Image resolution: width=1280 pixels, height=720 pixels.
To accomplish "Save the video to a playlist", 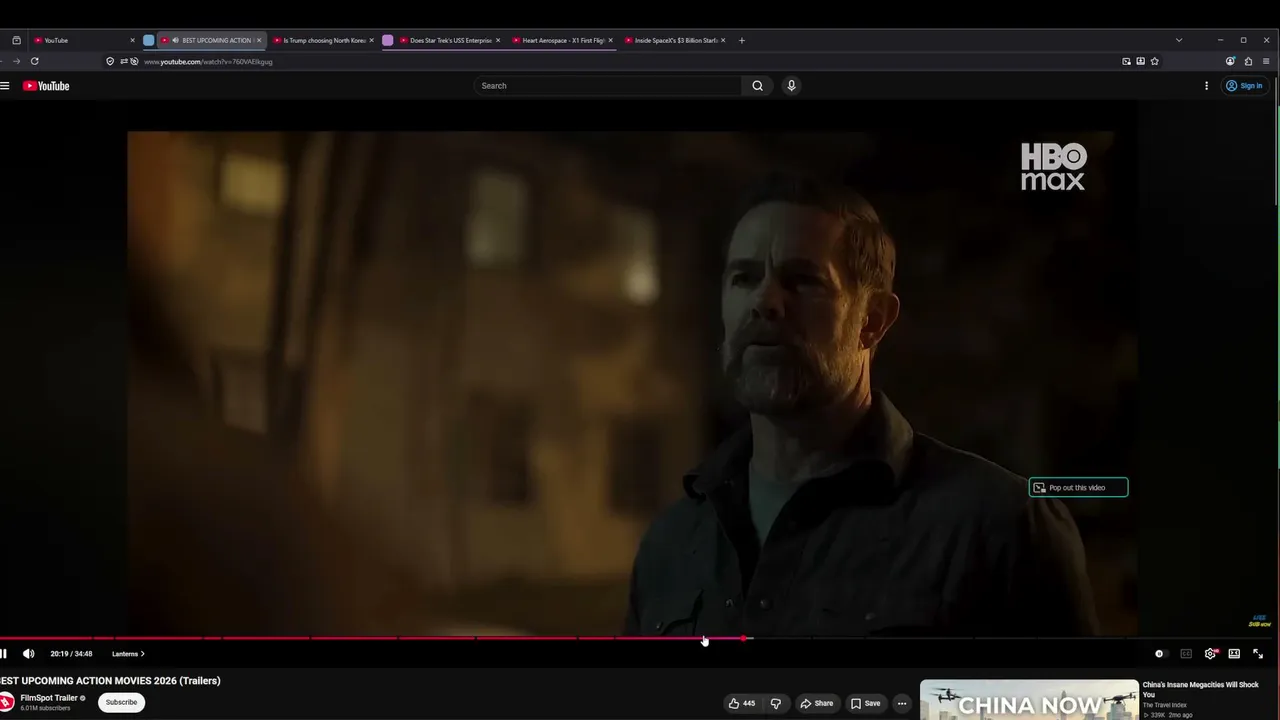I will point(865,703).
